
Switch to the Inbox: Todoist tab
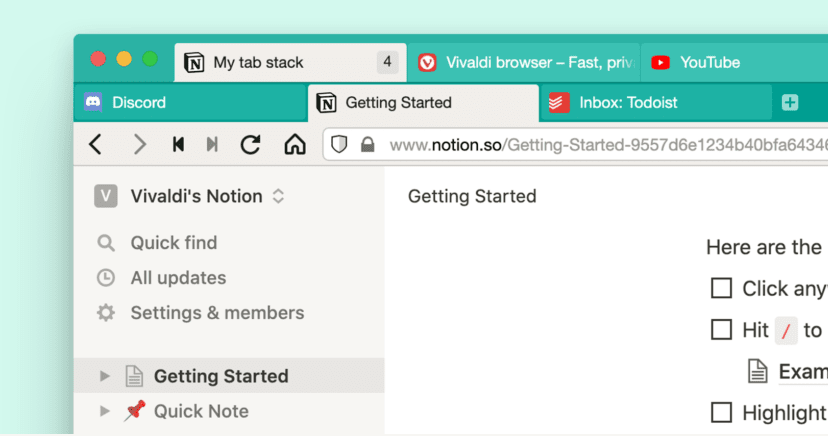point(656,102)
